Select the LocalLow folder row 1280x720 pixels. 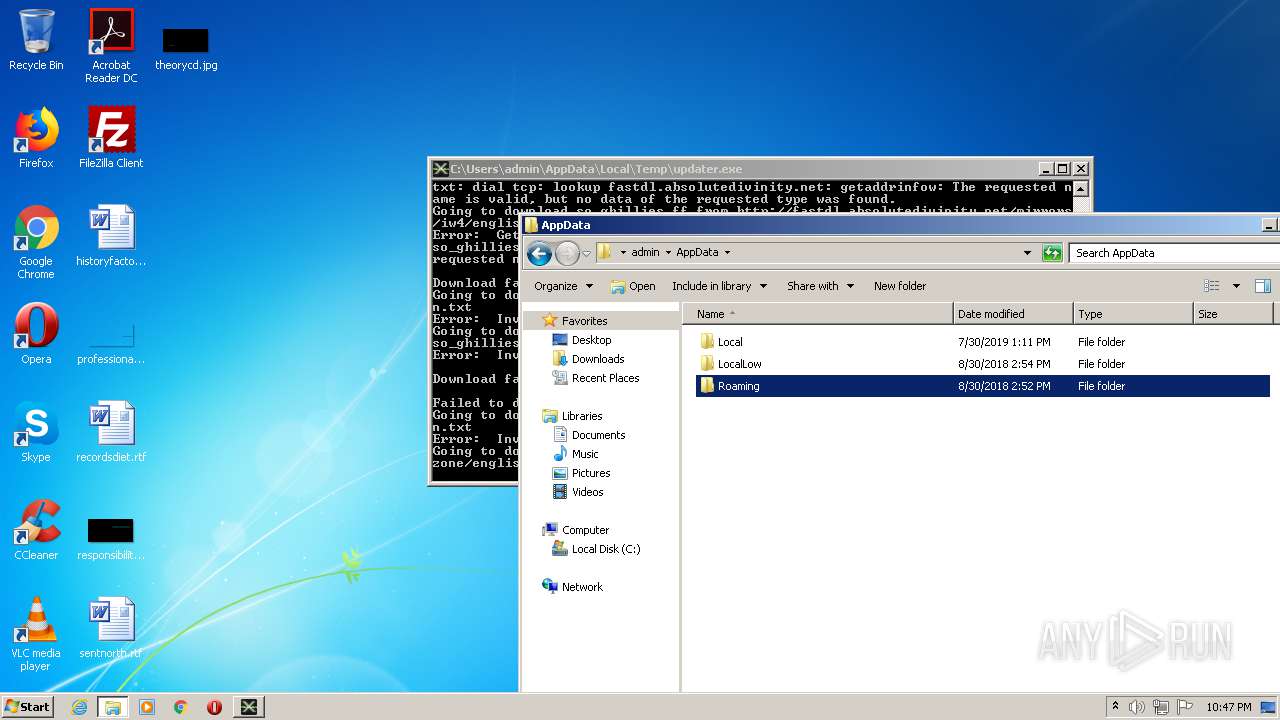pyautogui.click(x=983, y=364)
